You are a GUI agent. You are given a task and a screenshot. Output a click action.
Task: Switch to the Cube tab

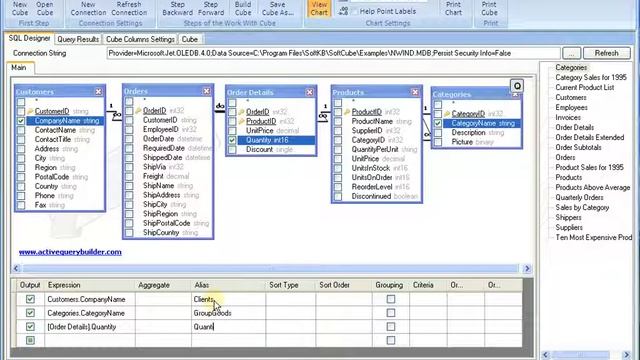[190, 39]
